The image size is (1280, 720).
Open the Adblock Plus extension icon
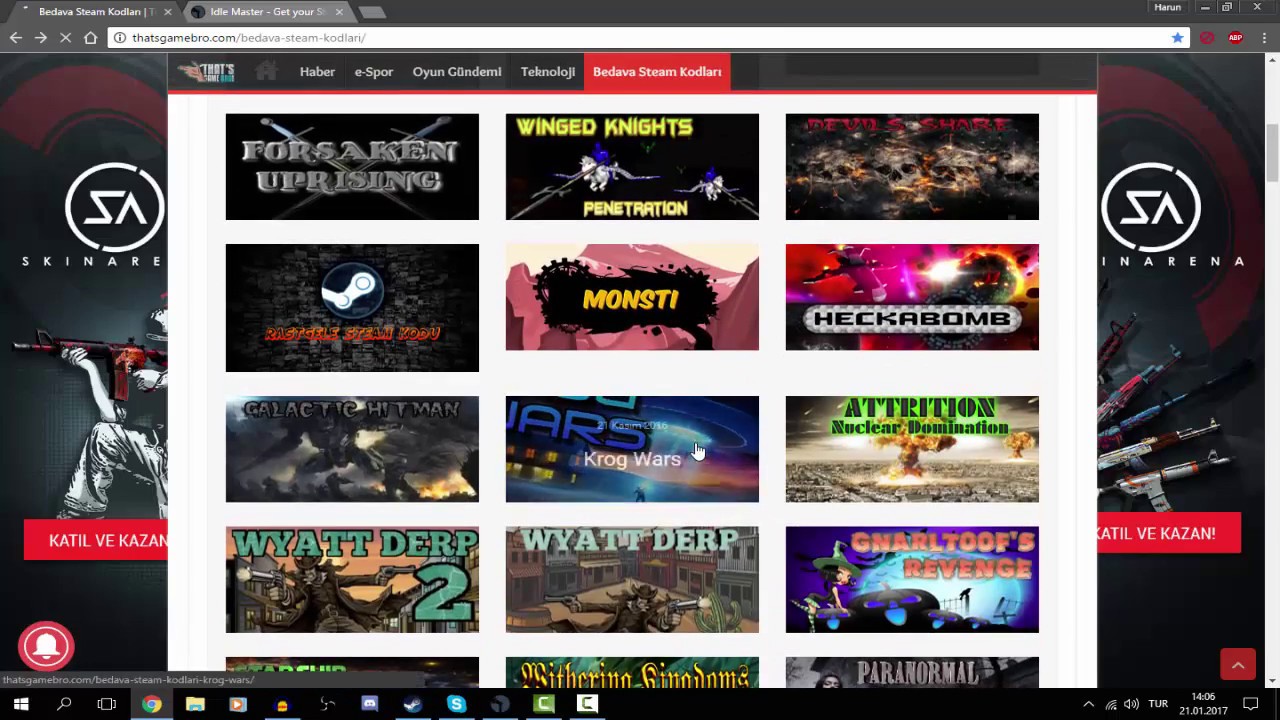1235,38
